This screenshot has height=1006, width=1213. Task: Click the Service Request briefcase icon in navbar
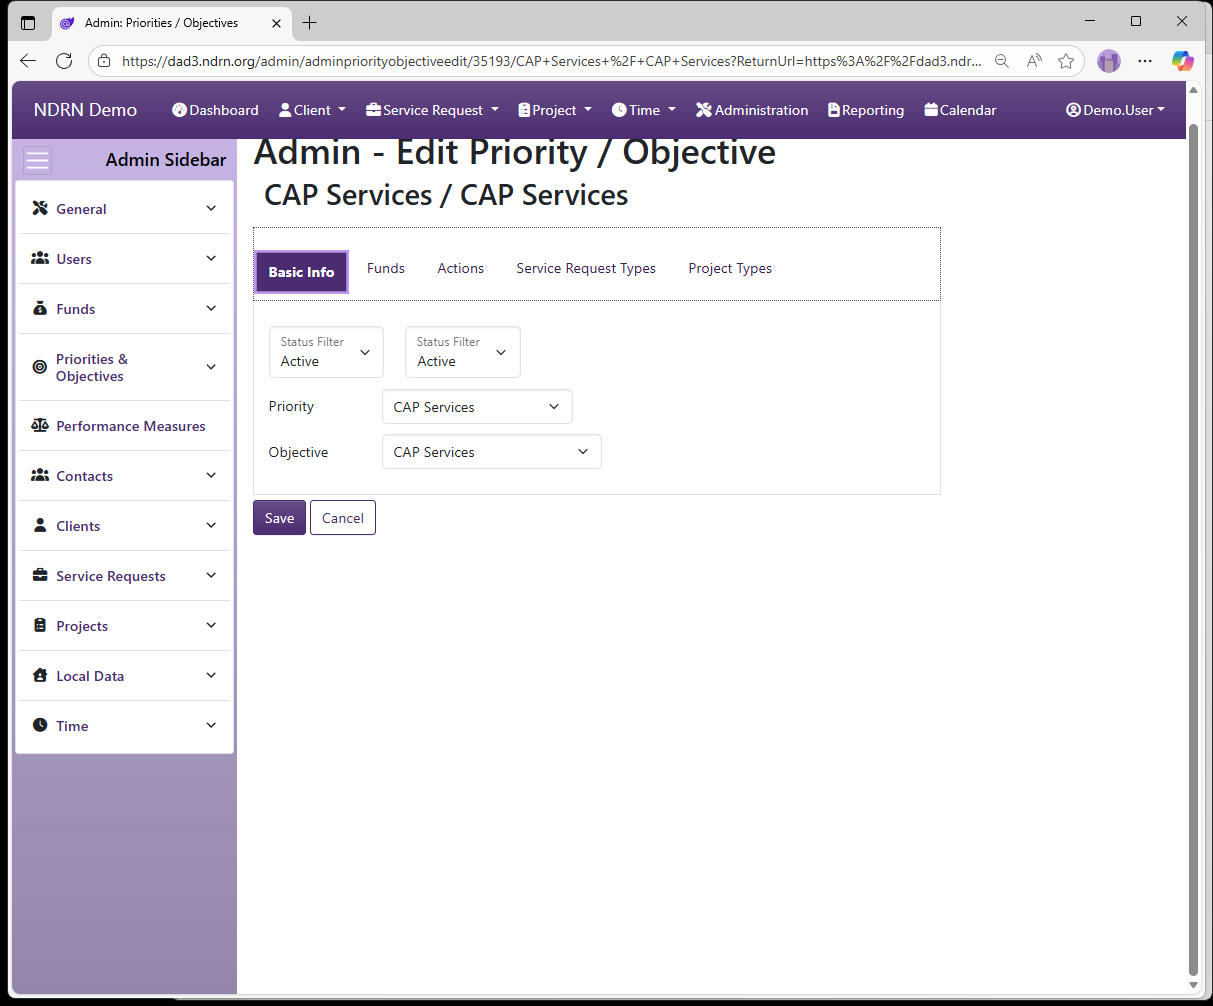coord(374,110)
